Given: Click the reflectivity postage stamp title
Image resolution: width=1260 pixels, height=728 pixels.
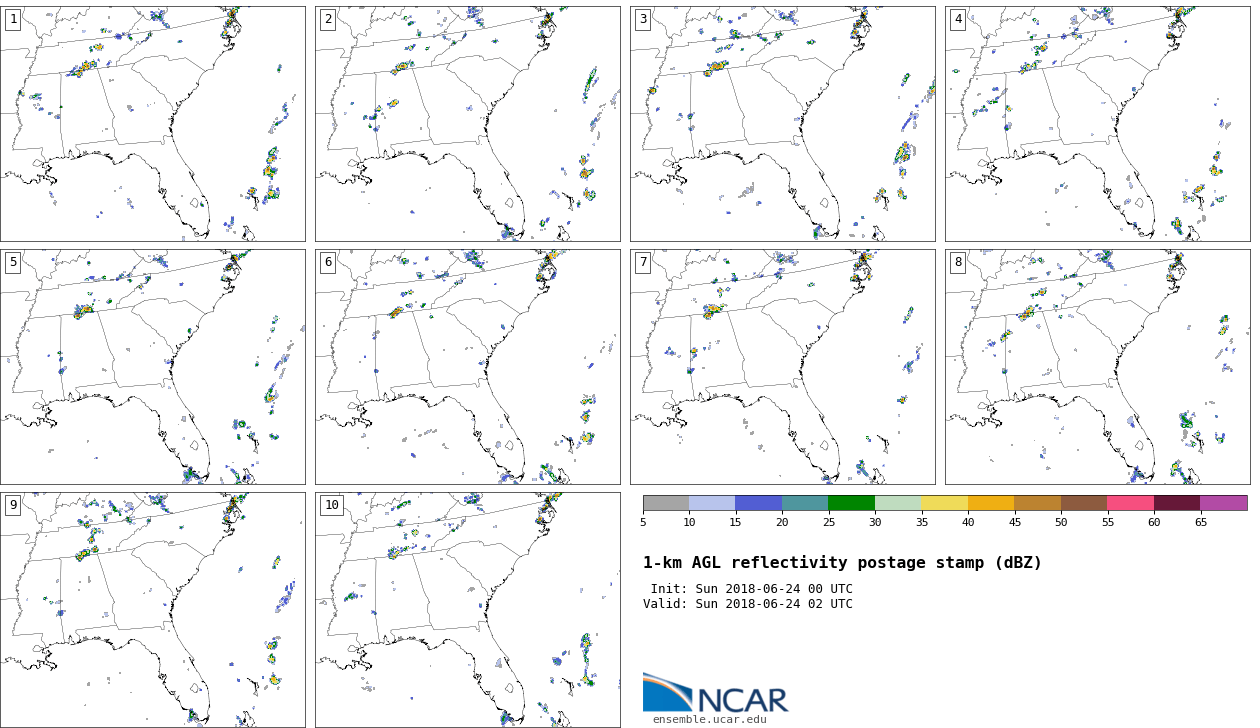Looking at the screenshot, I should (x=842, y=563).
